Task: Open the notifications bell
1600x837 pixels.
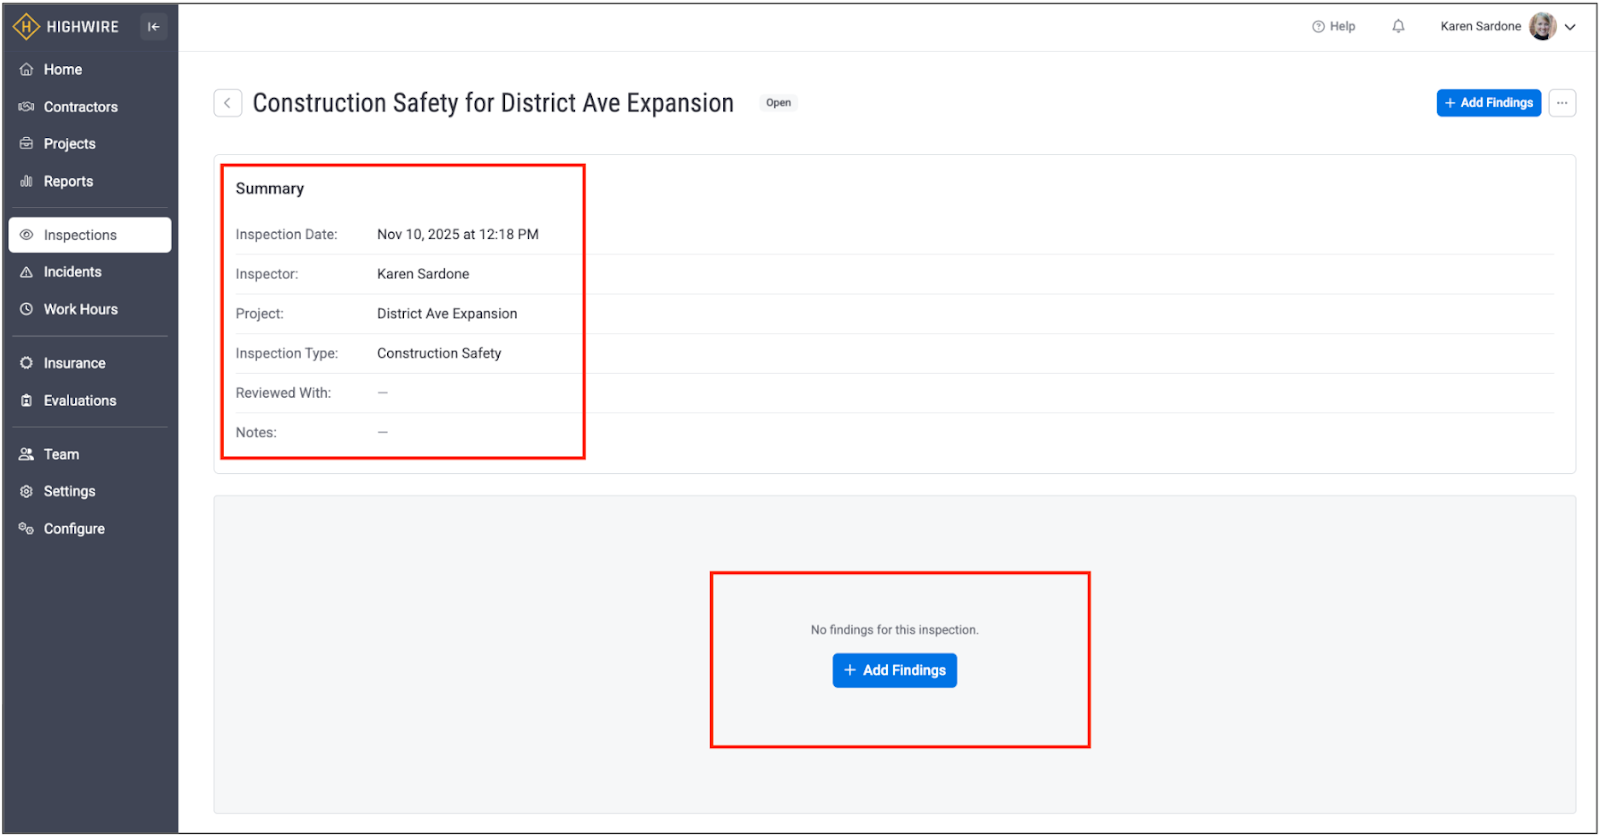Action: point(1398,27)
